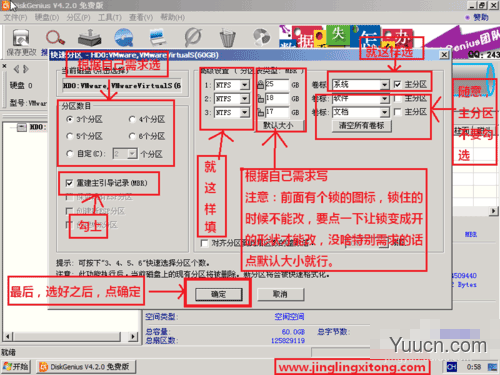Open the NTFS file system dropdown for partition 2

coord(244,99)
